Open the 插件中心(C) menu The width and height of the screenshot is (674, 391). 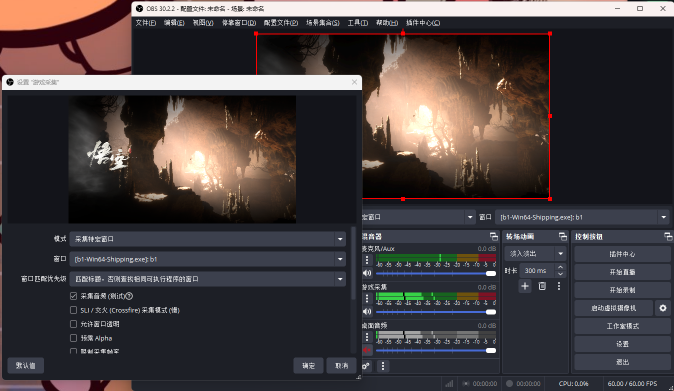[x=423, y=23]
